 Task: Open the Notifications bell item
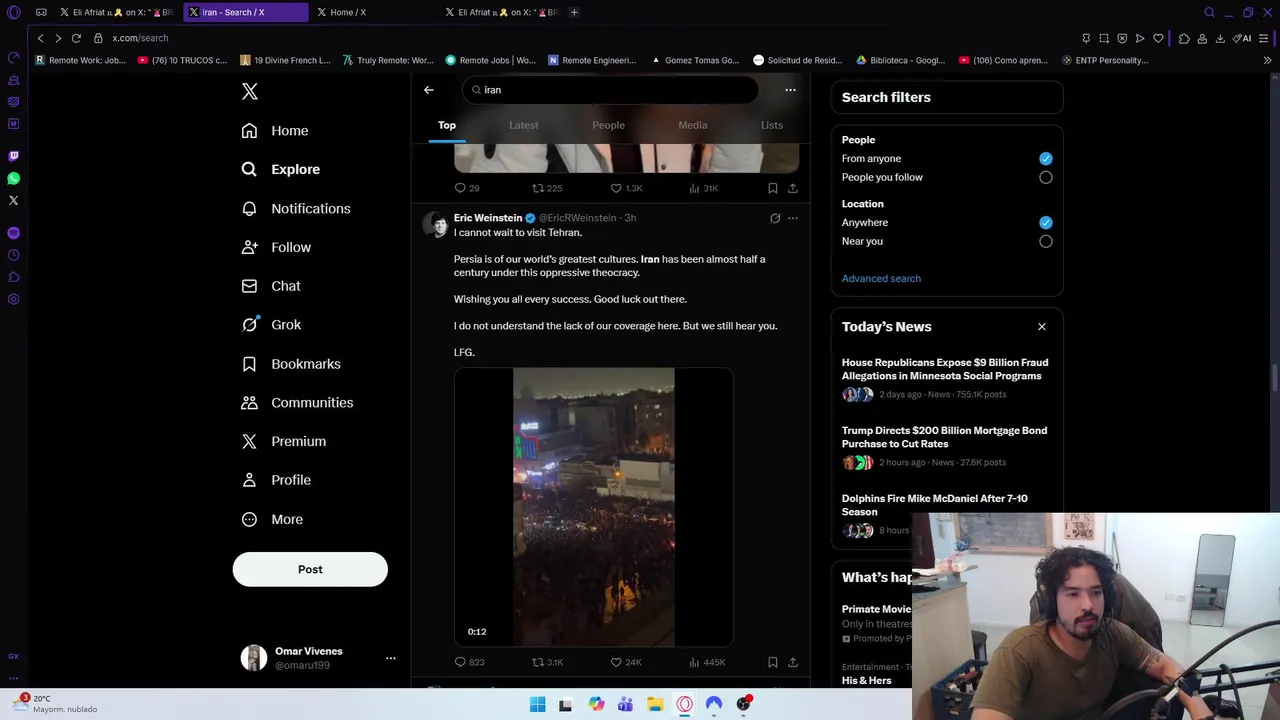tap(296, 208)
